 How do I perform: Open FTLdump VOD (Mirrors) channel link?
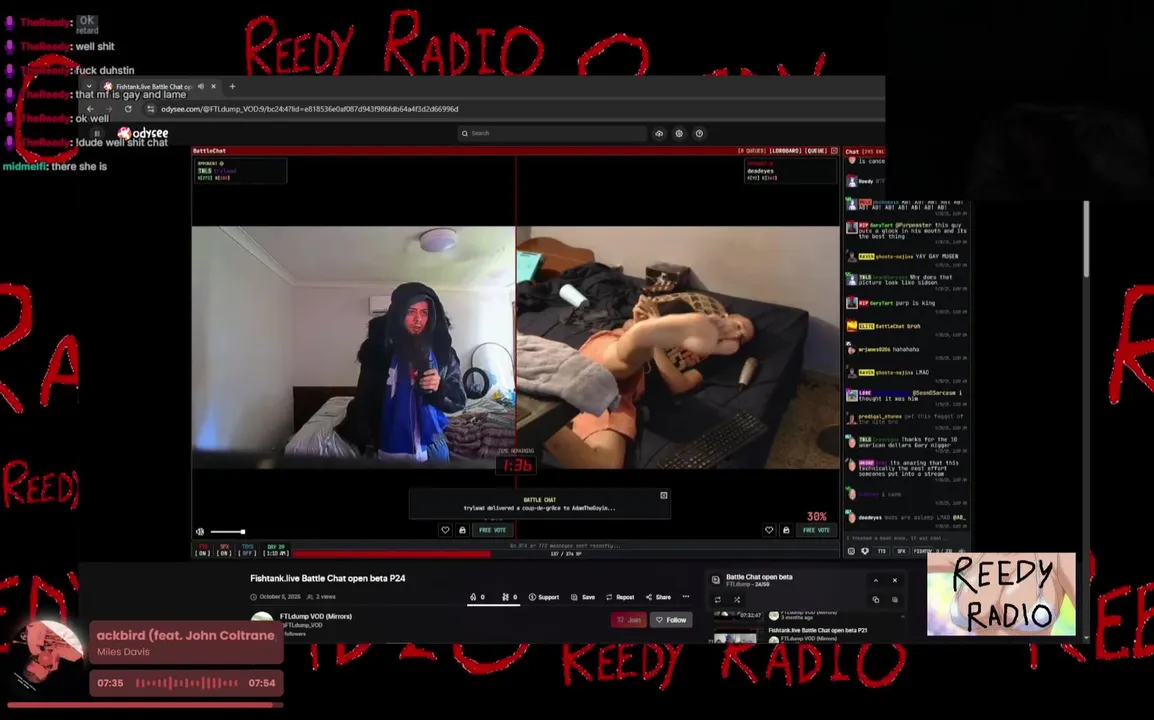click(x=316, y=616)
